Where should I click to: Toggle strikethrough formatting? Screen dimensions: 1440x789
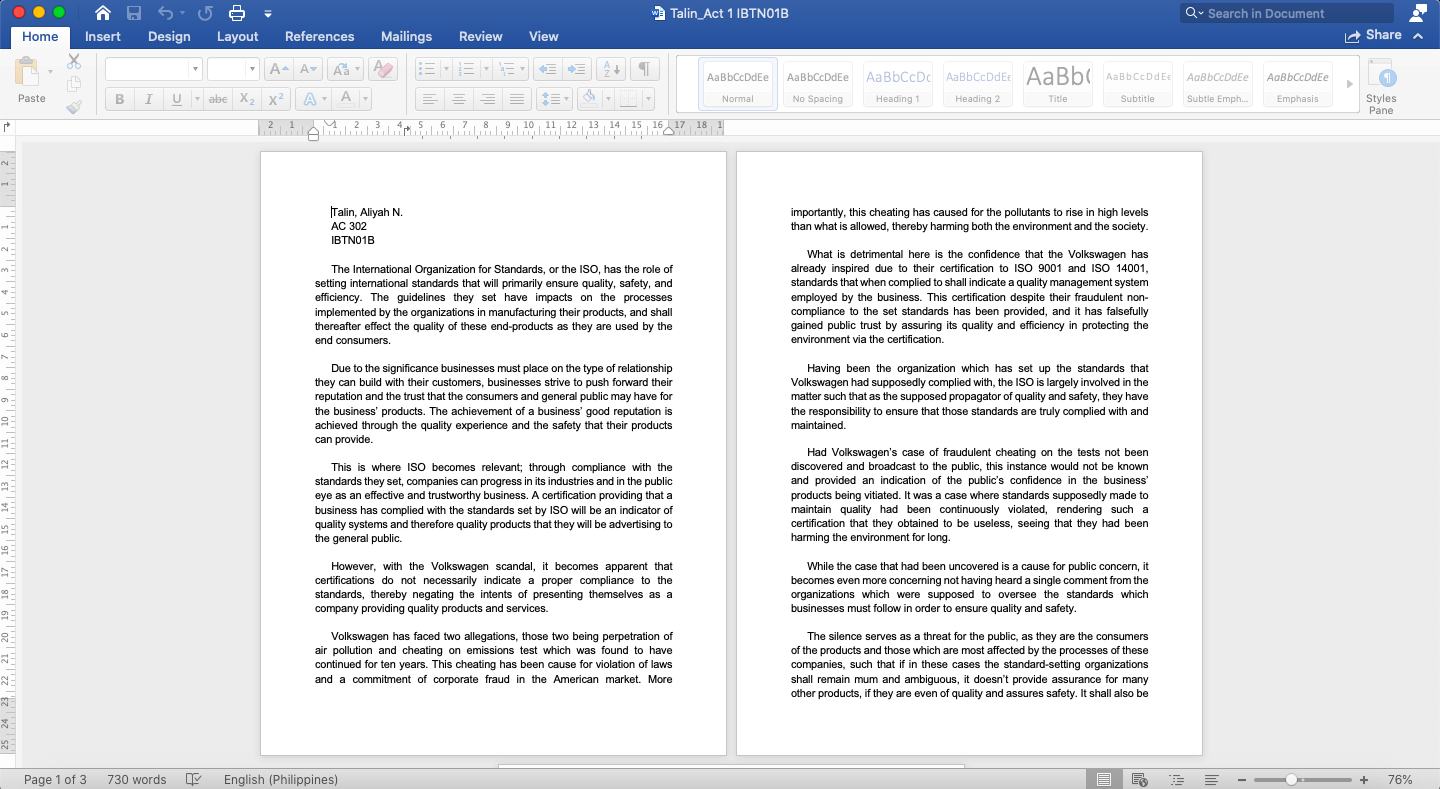coord(218,99)
